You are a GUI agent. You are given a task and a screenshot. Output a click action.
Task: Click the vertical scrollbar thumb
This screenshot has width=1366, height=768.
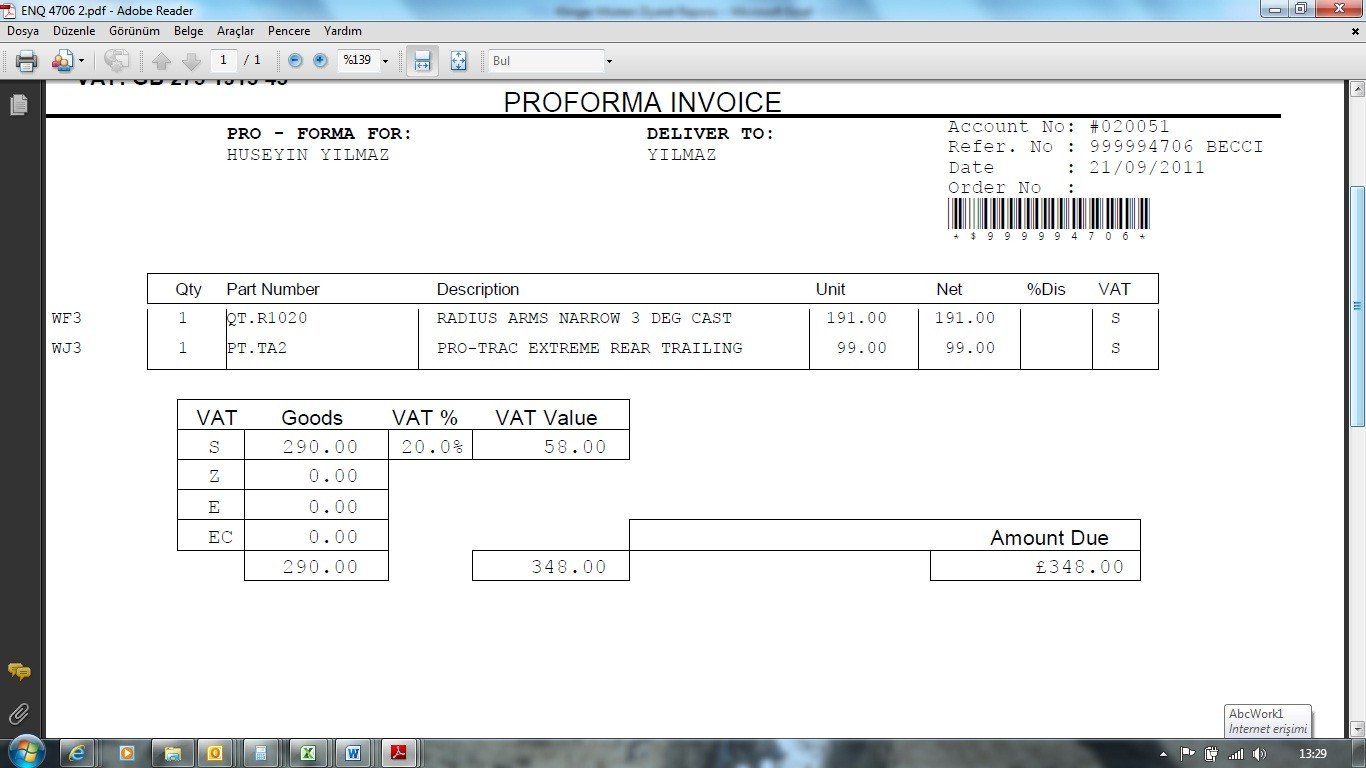pos(1357,305)
